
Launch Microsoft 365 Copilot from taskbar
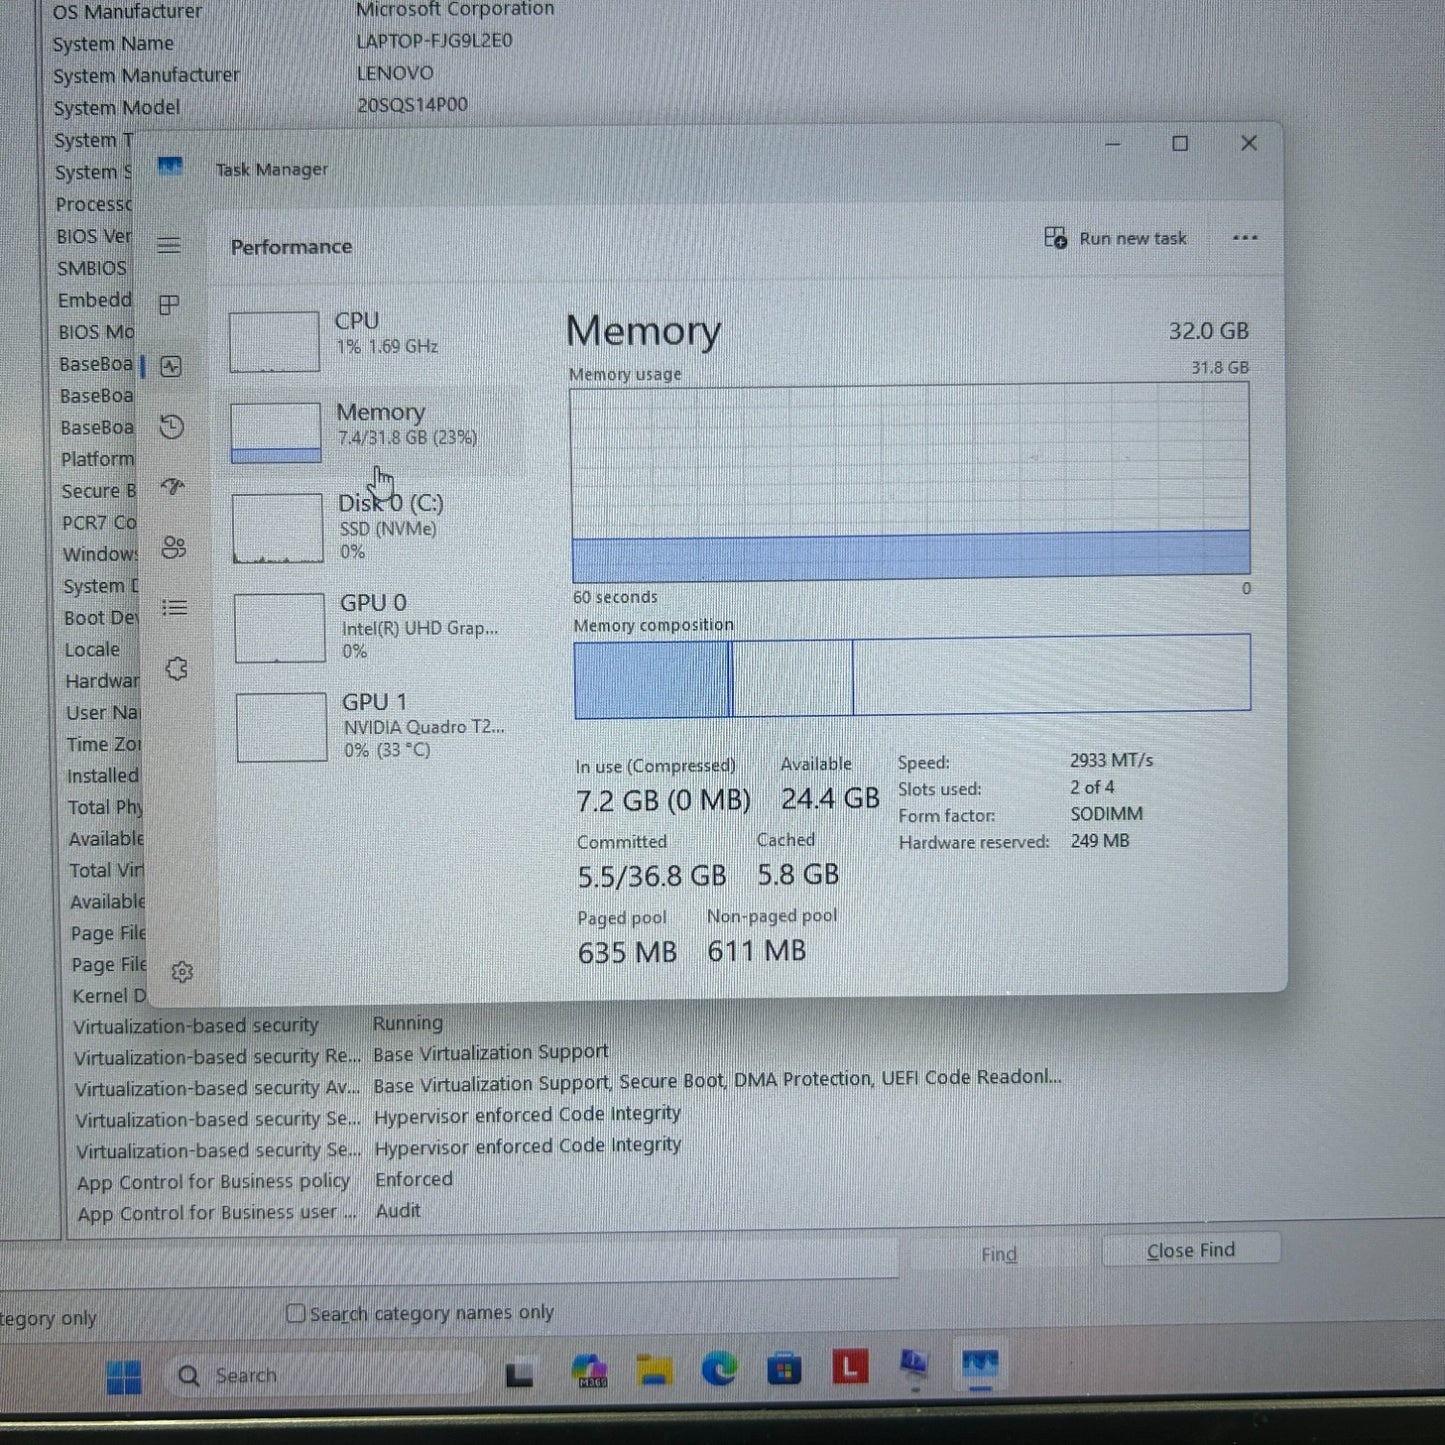tap(589, 1372)
